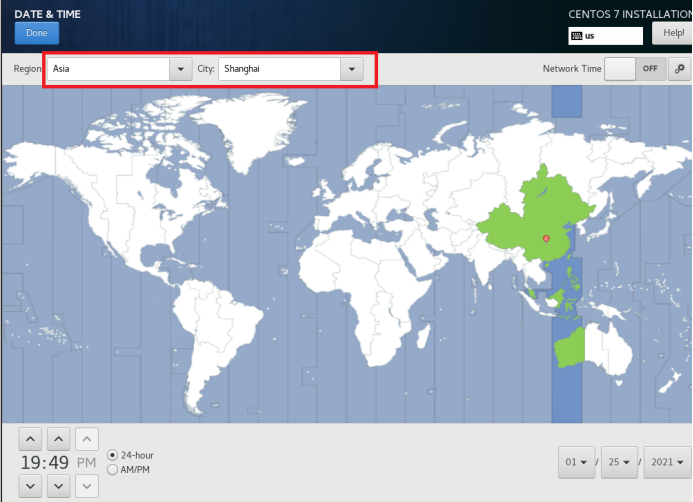
Task: Open the Region dropdown arrow
Action: (x=181, y=69)
